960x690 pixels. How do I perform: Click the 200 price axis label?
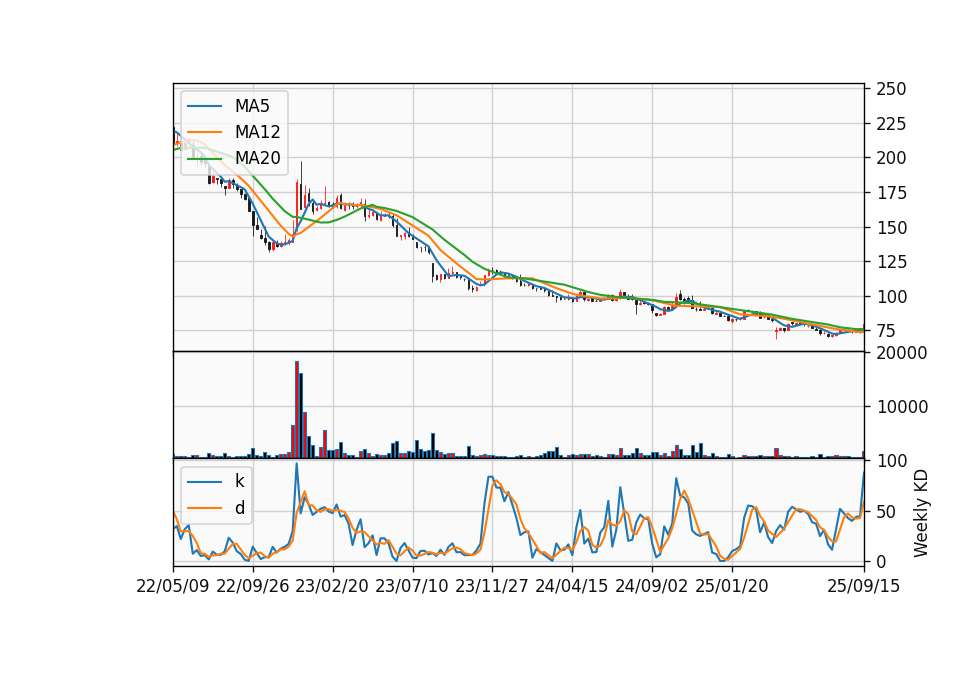click(891, 158)
